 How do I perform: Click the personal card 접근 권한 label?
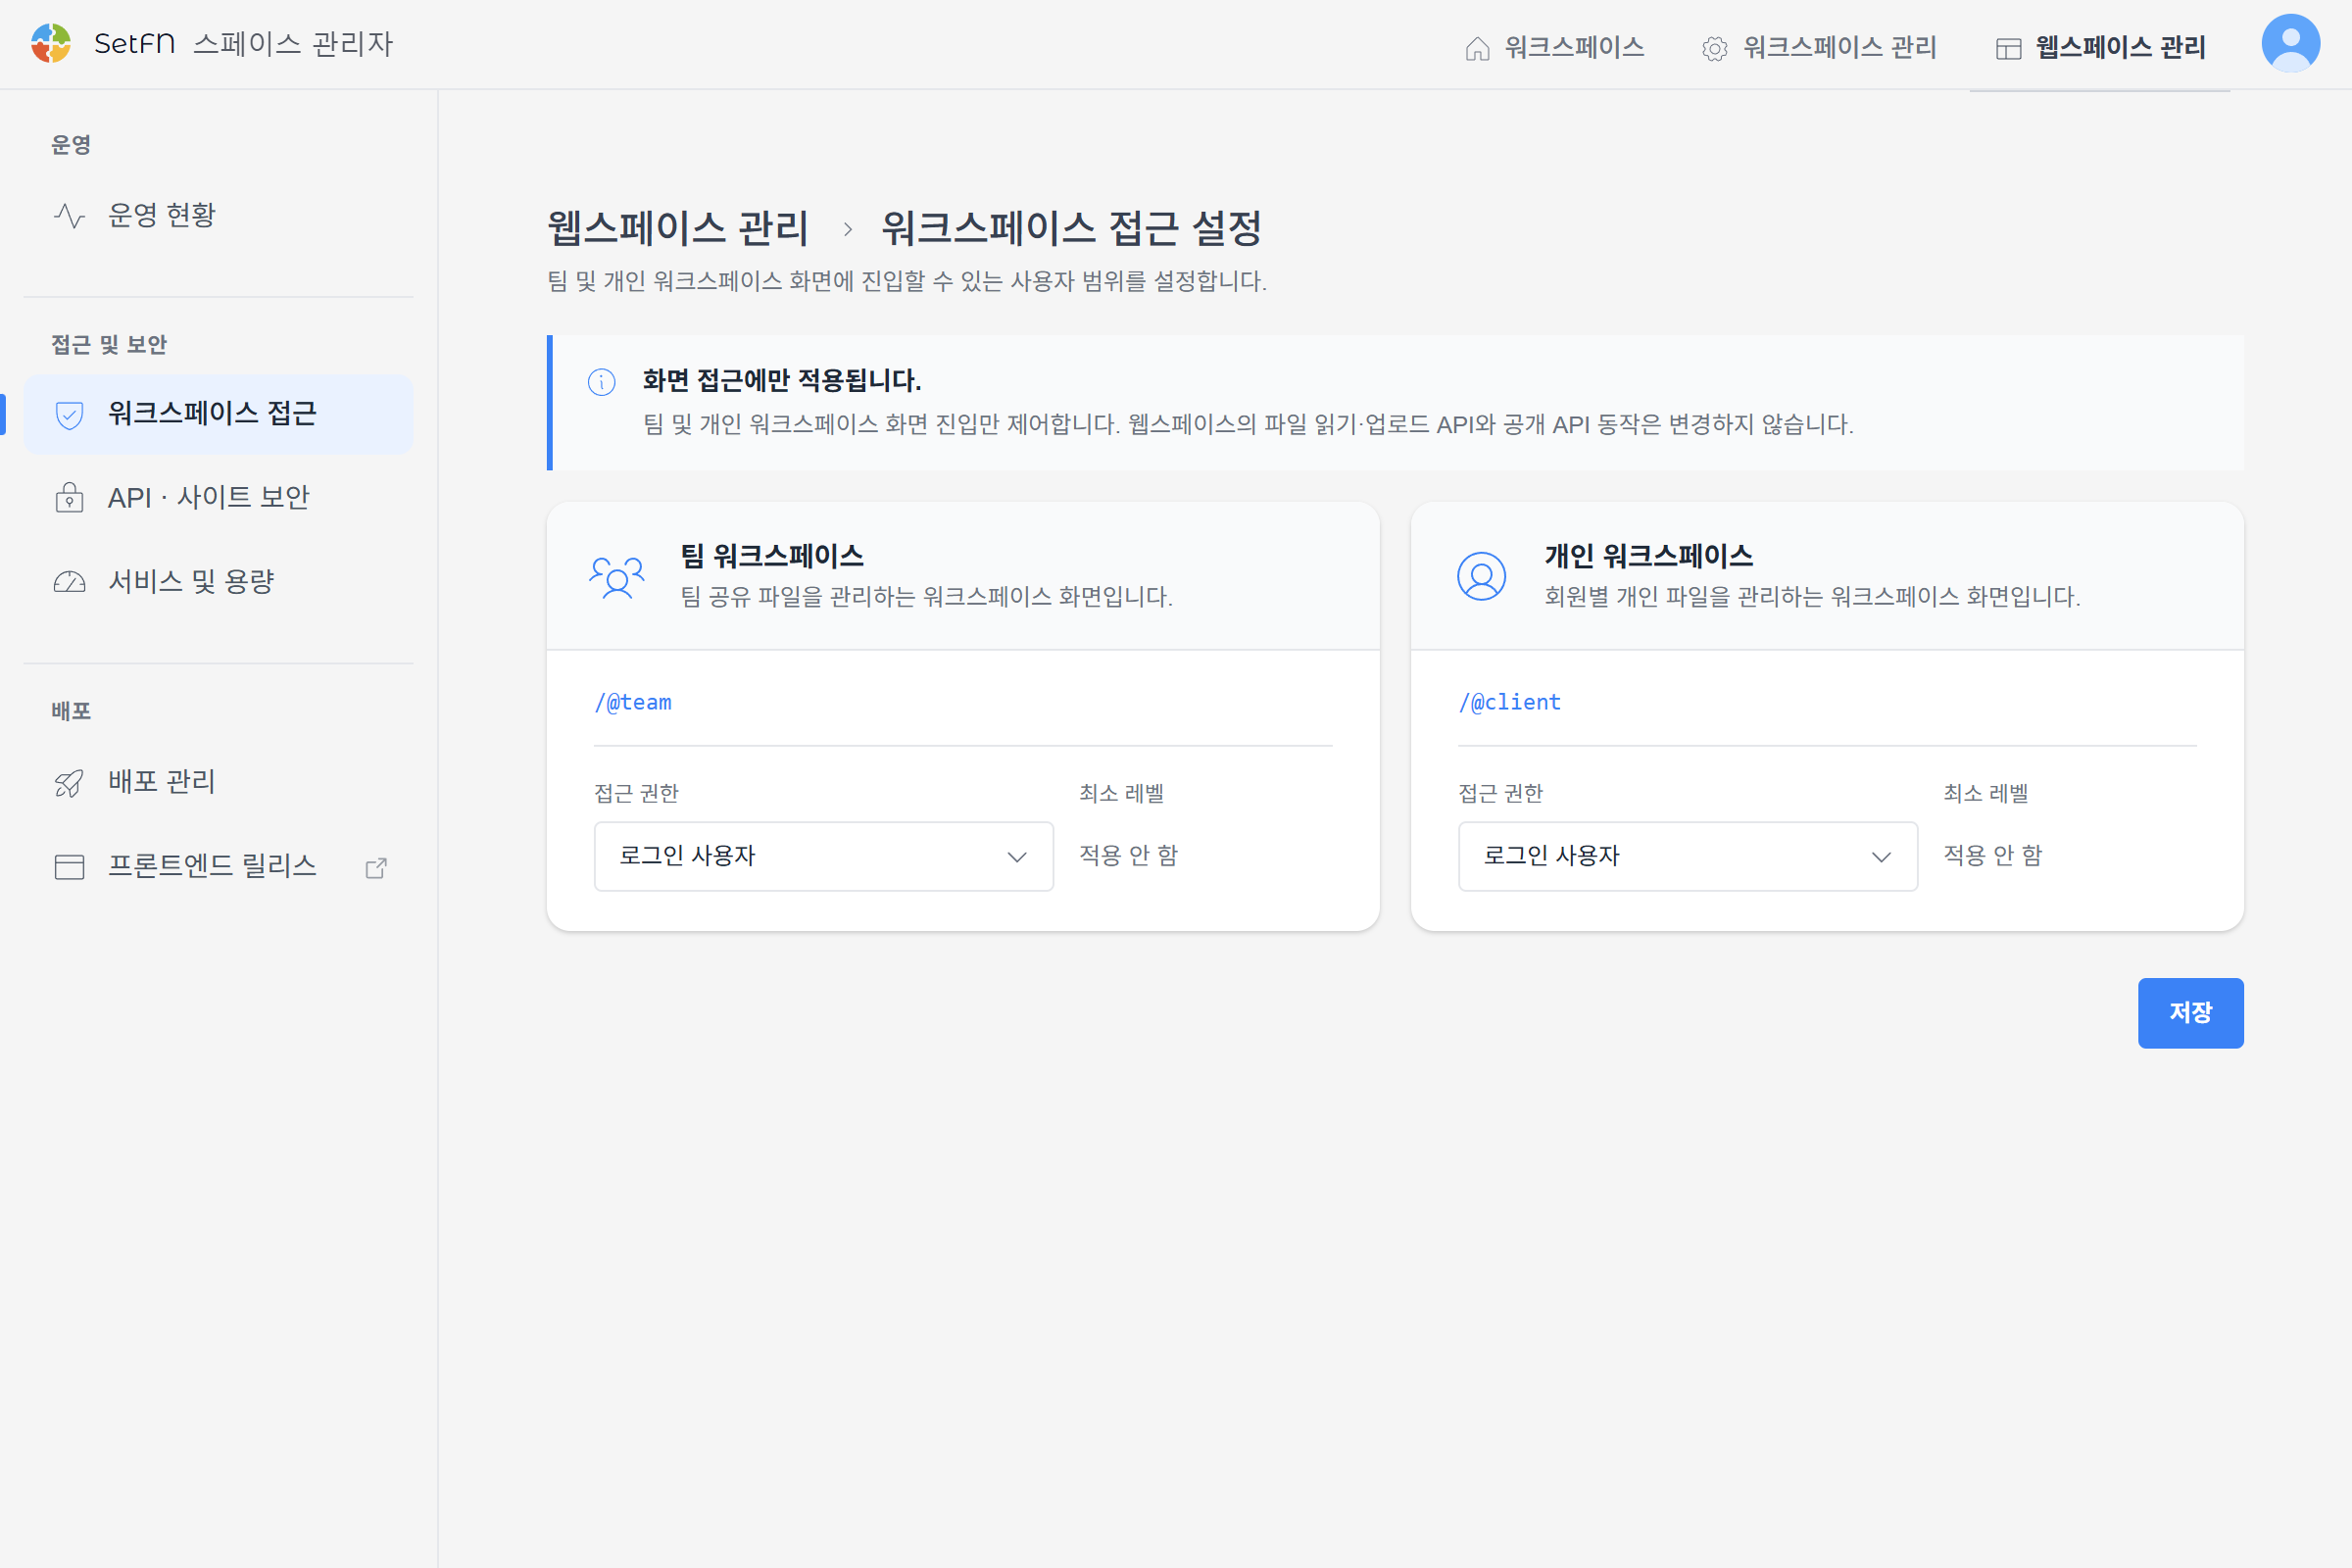point(1501,794)
